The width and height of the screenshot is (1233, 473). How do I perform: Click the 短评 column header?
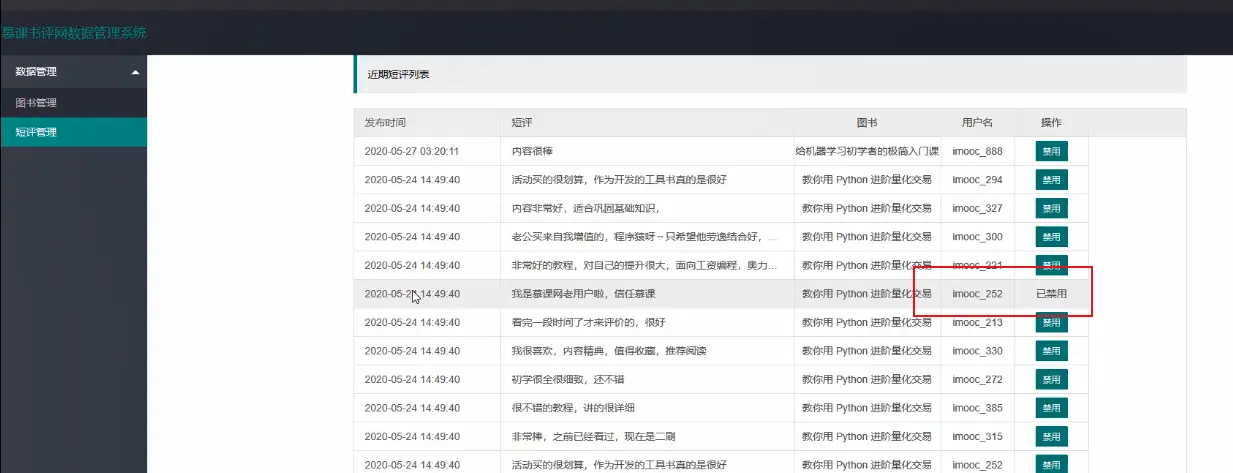click(522, 123)
